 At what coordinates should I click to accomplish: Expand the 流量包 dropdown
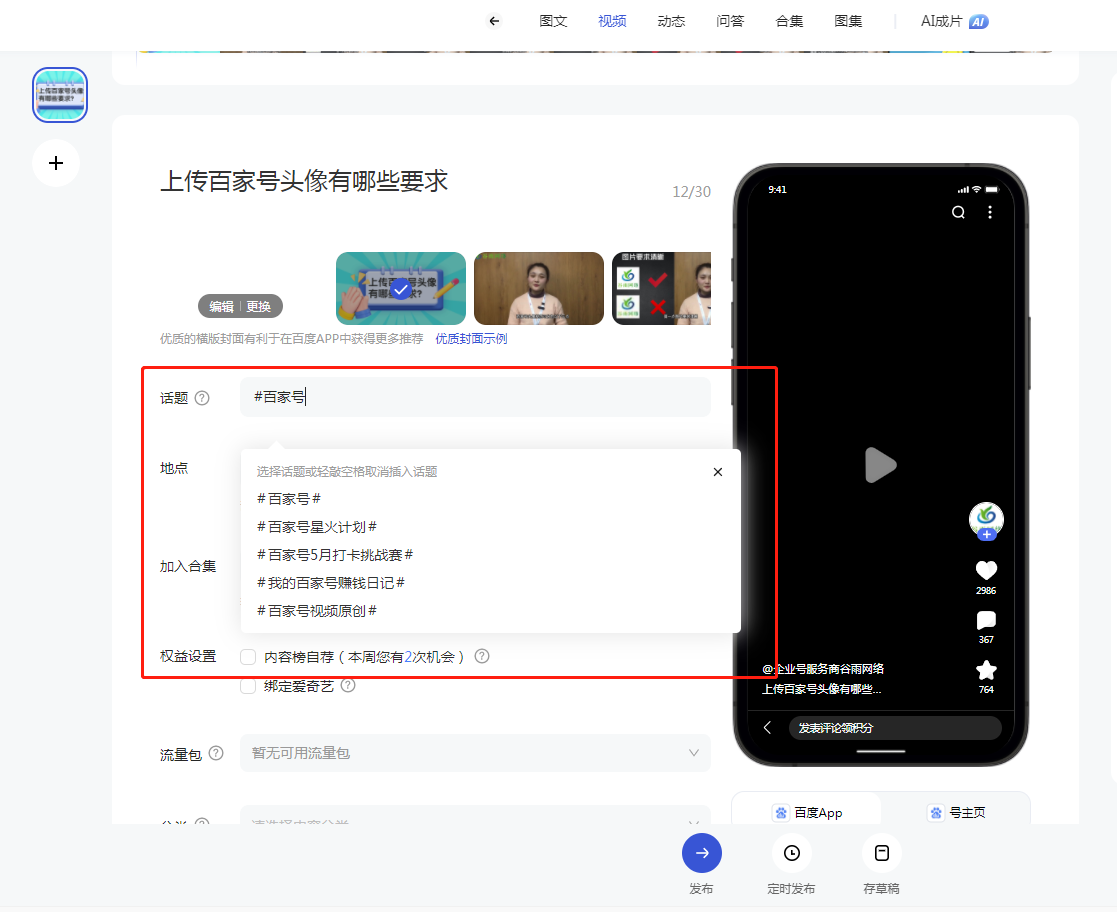coord(475,753)
